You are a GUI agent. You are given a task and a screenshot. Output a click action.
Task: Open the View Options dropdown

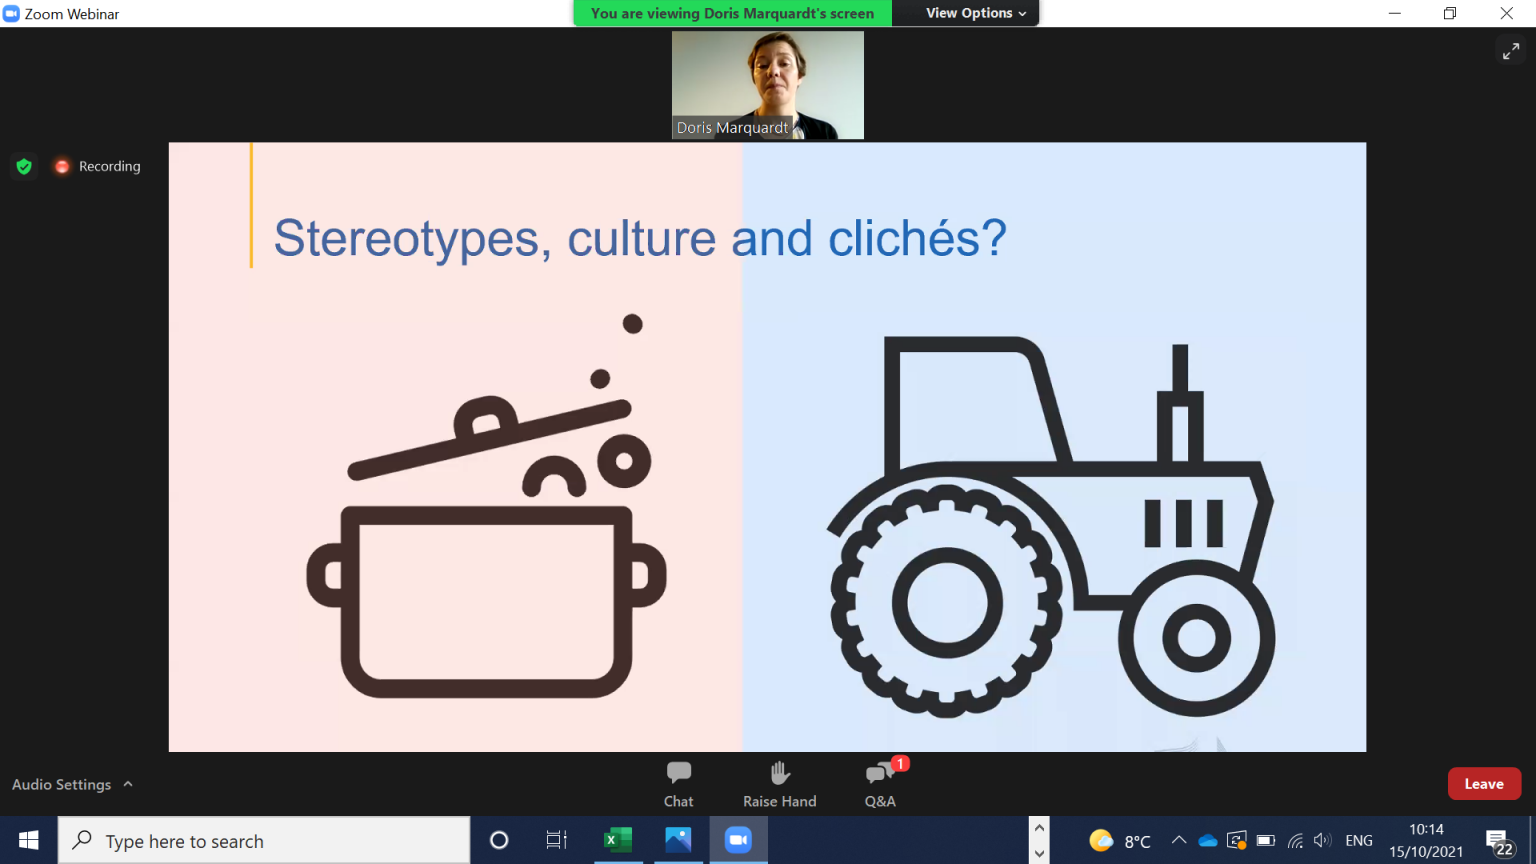tap(976, 13)
